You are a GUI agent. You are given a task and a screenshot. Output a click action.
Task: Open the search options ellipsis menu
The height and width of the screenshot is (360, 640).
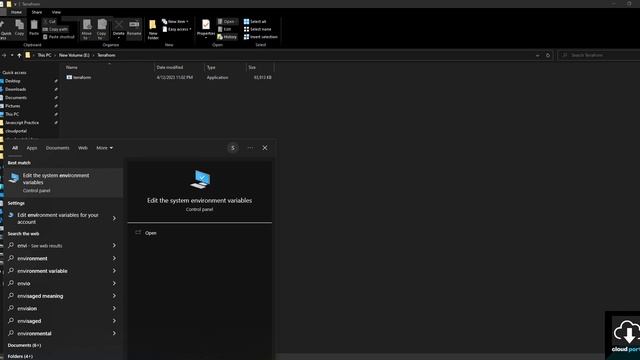point(250,148)
